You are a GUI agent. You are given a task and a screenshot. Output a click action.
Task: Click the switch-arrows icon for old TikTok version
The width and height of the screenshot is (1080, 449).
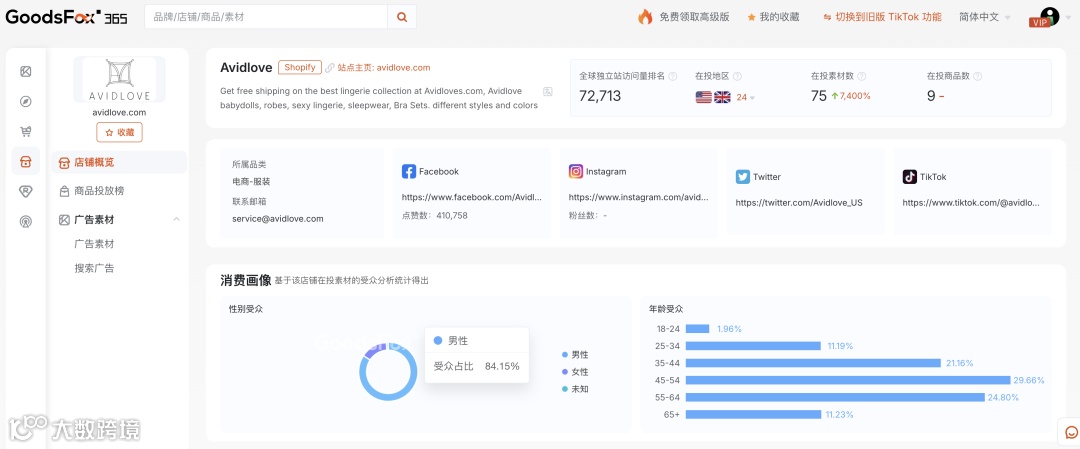827,17
